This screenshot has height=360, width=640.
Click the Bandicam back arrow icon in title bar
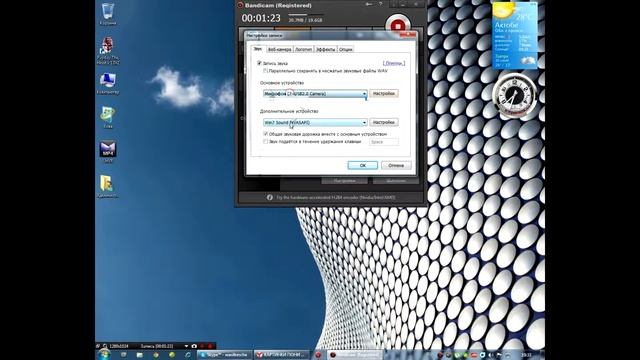coord(369,4)
